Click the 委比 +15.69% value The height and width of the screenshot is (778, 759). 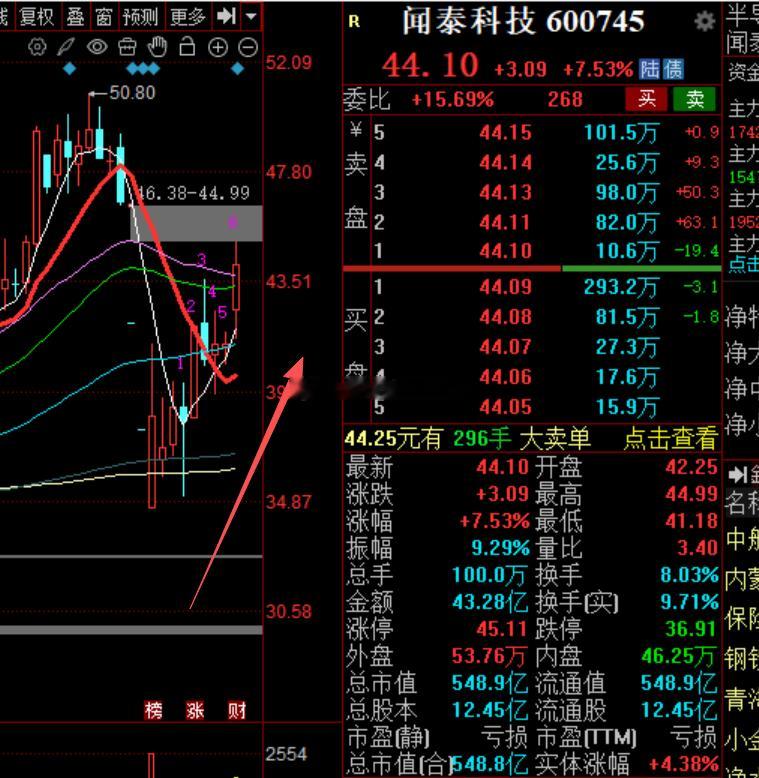[x=452, y=100]
